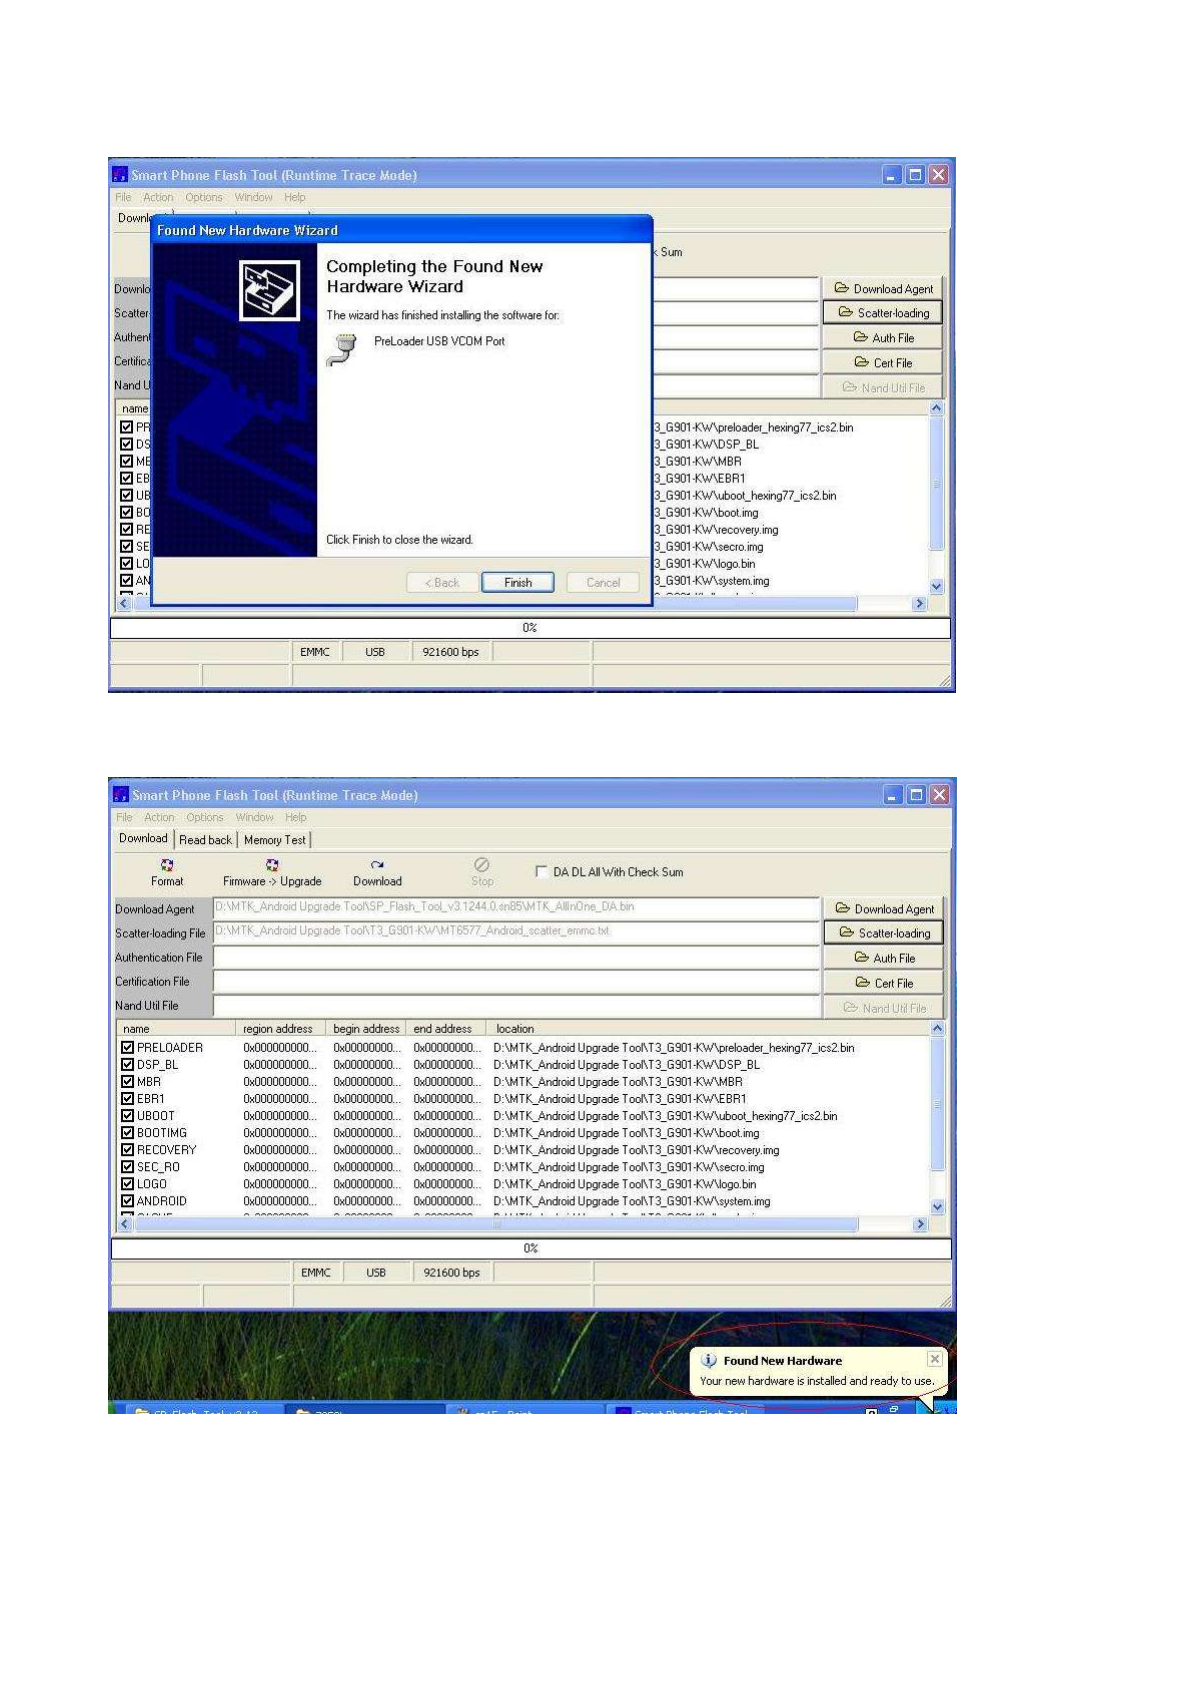Screen dimensions: 1191x1684
Task: Uncheck the SEC_RO checkbox
Action: coord(127,1166)
